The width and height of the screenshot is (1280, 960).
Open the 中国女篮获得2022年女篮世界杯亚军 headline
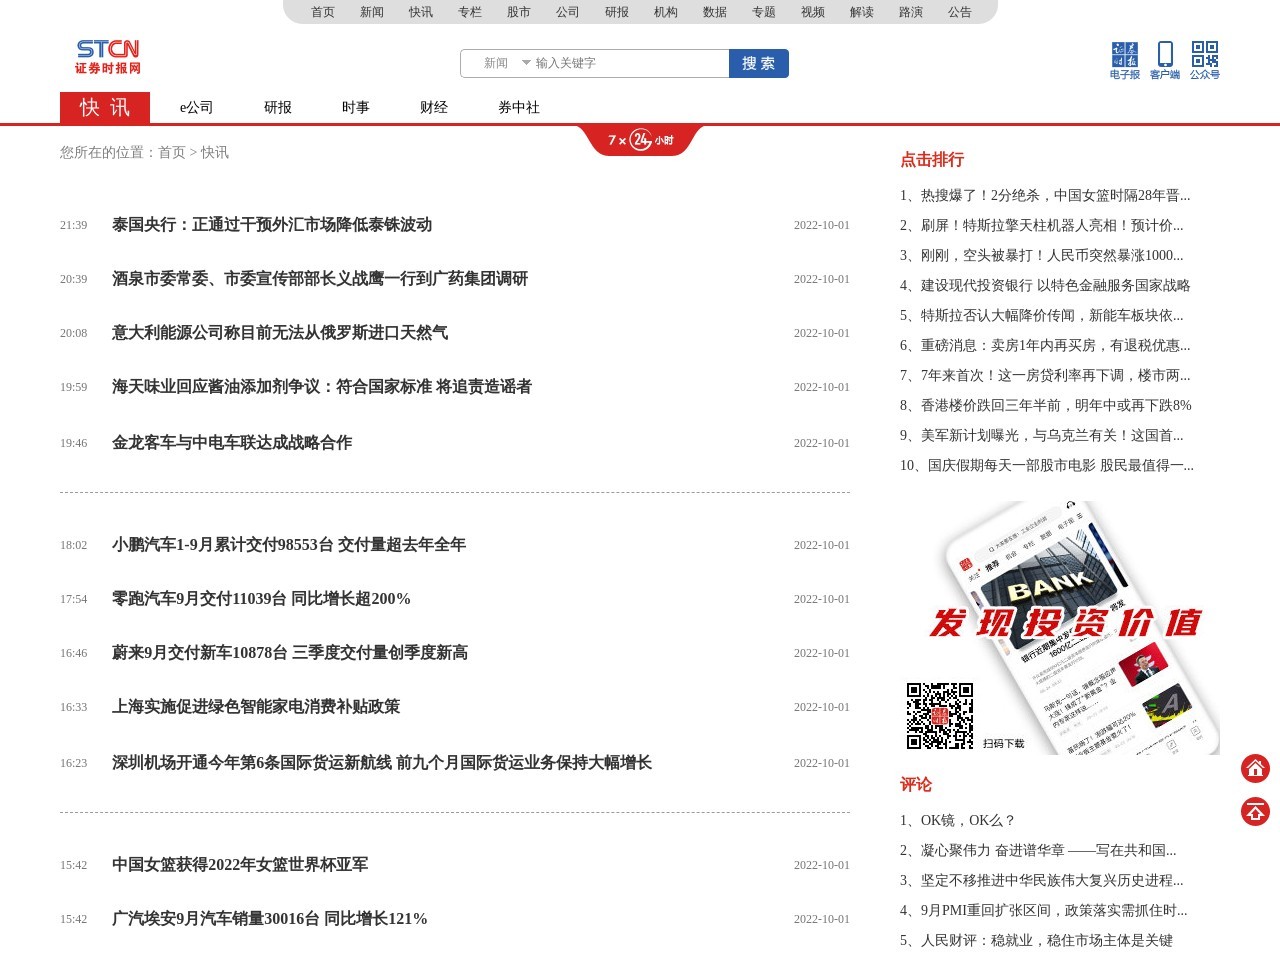click(239, 864)
